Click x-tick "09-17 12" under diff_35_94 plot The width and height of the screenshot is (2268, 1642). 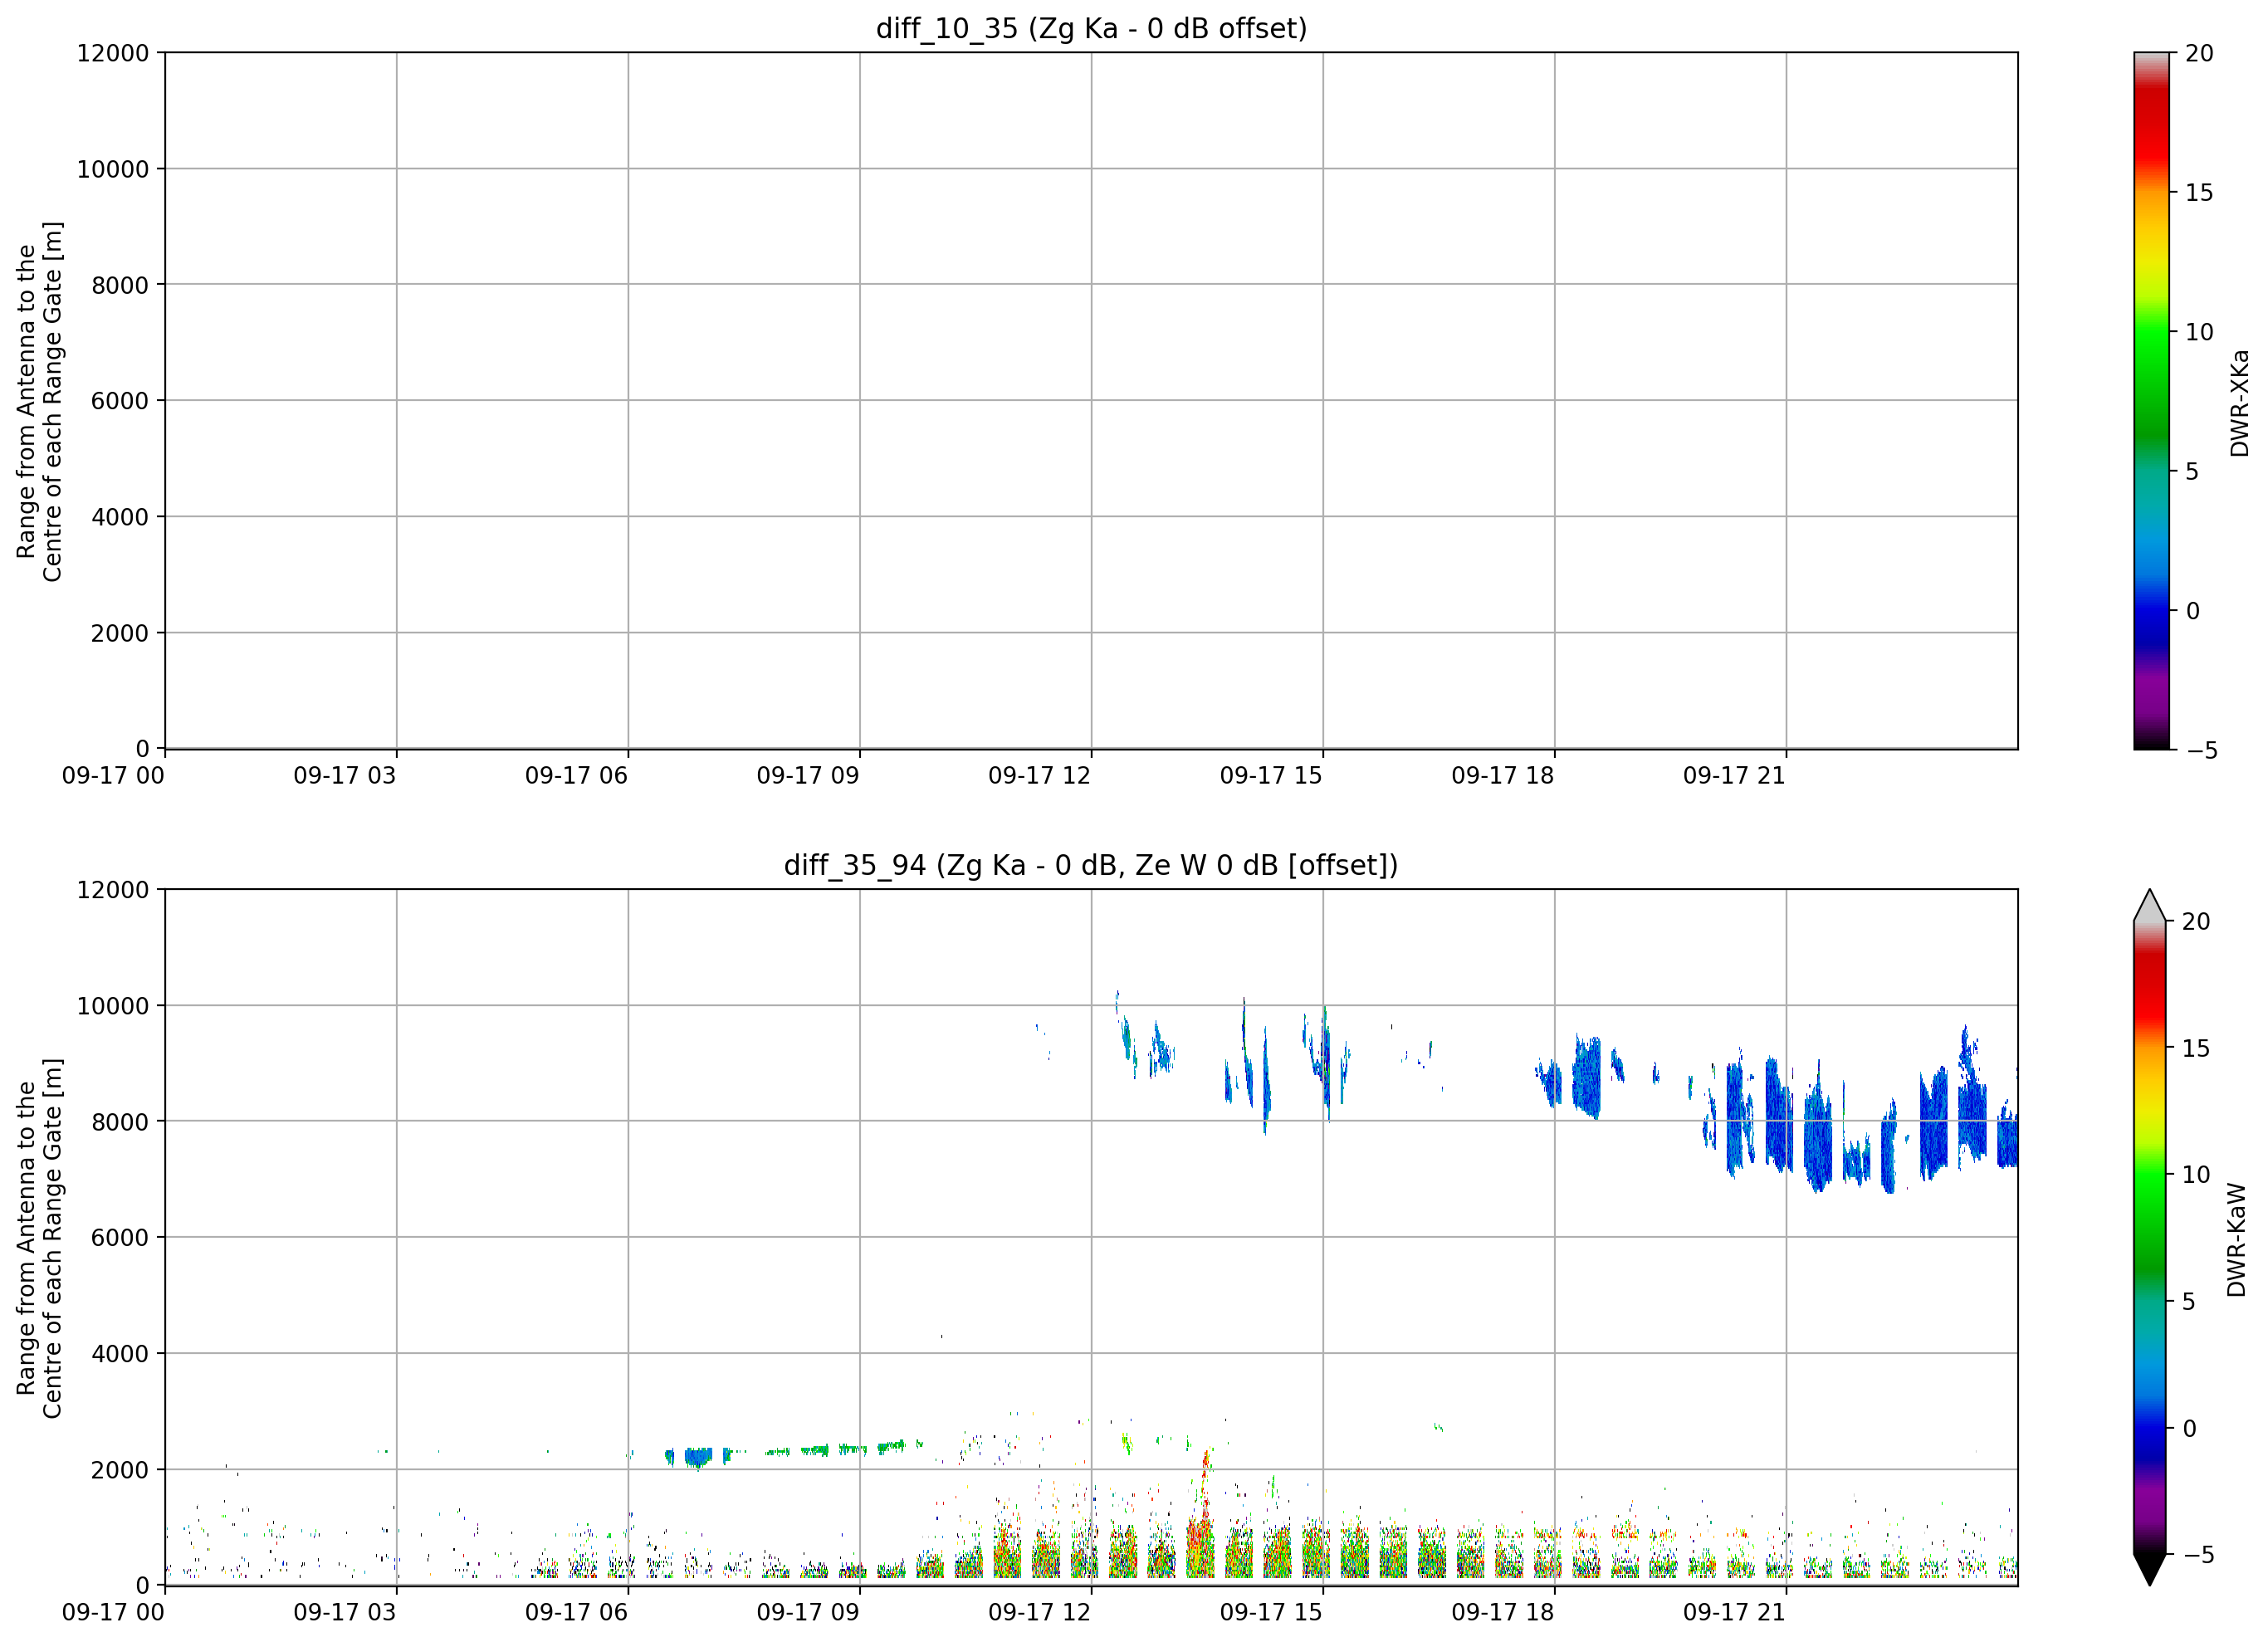tap(1039, 1612)
